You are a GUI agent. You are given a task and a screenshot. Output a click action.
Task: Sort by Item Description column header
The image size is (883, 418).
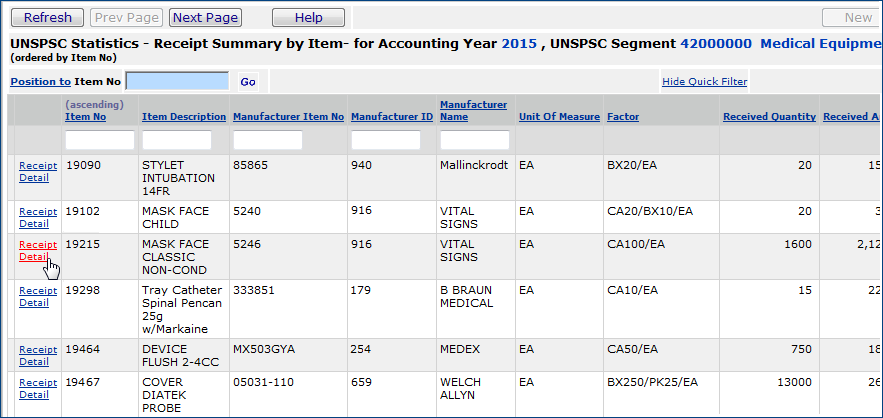pos(184,117)
